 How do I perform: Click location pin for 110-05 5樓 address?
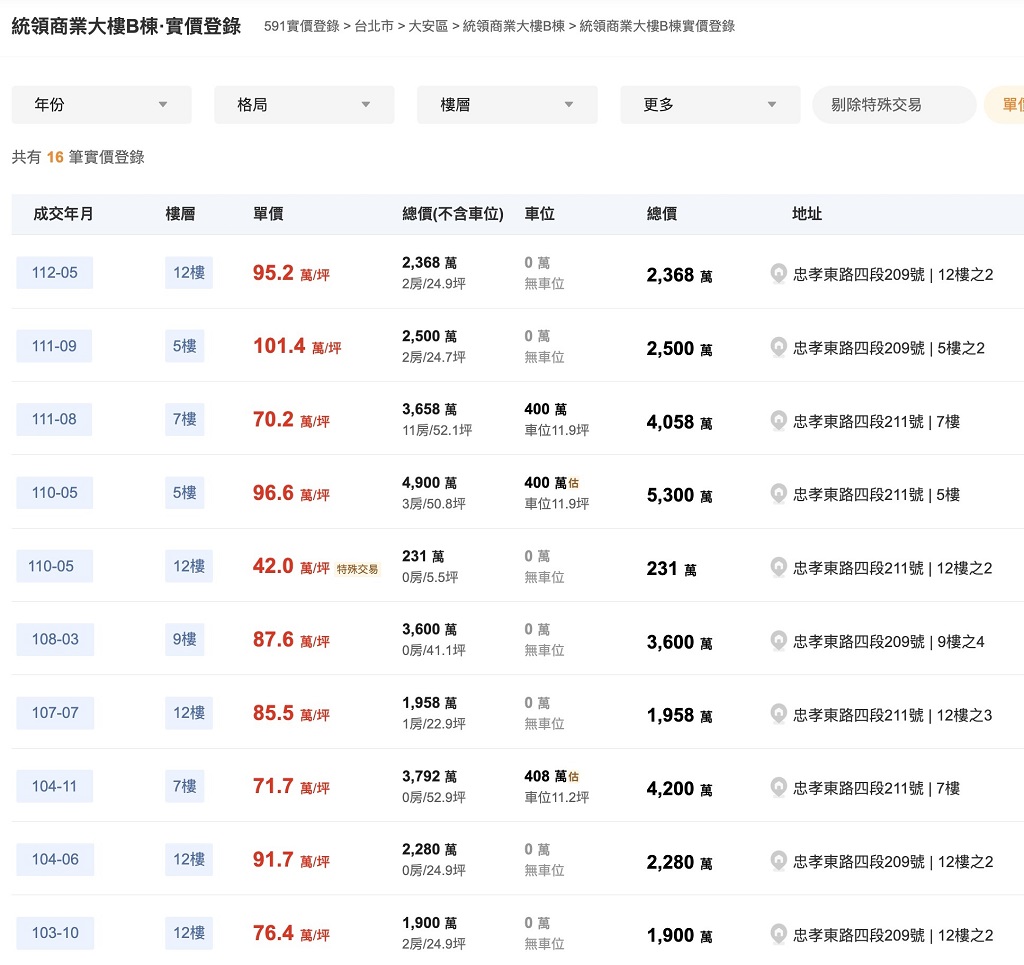(778, 494)
